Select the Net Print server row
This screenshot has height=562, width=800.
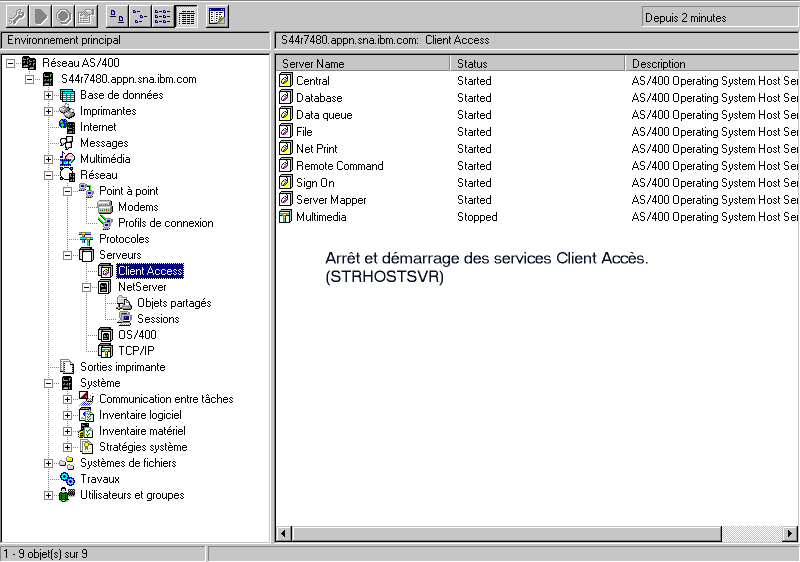point(538,148)
